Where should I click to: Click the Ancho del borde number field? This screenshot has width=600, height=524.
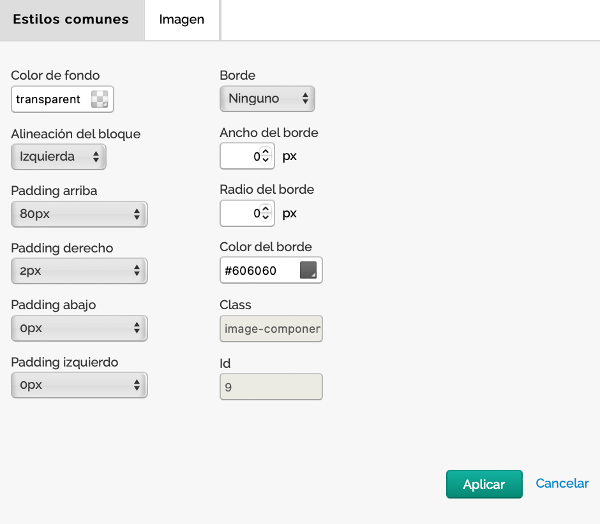click(240, 156)
